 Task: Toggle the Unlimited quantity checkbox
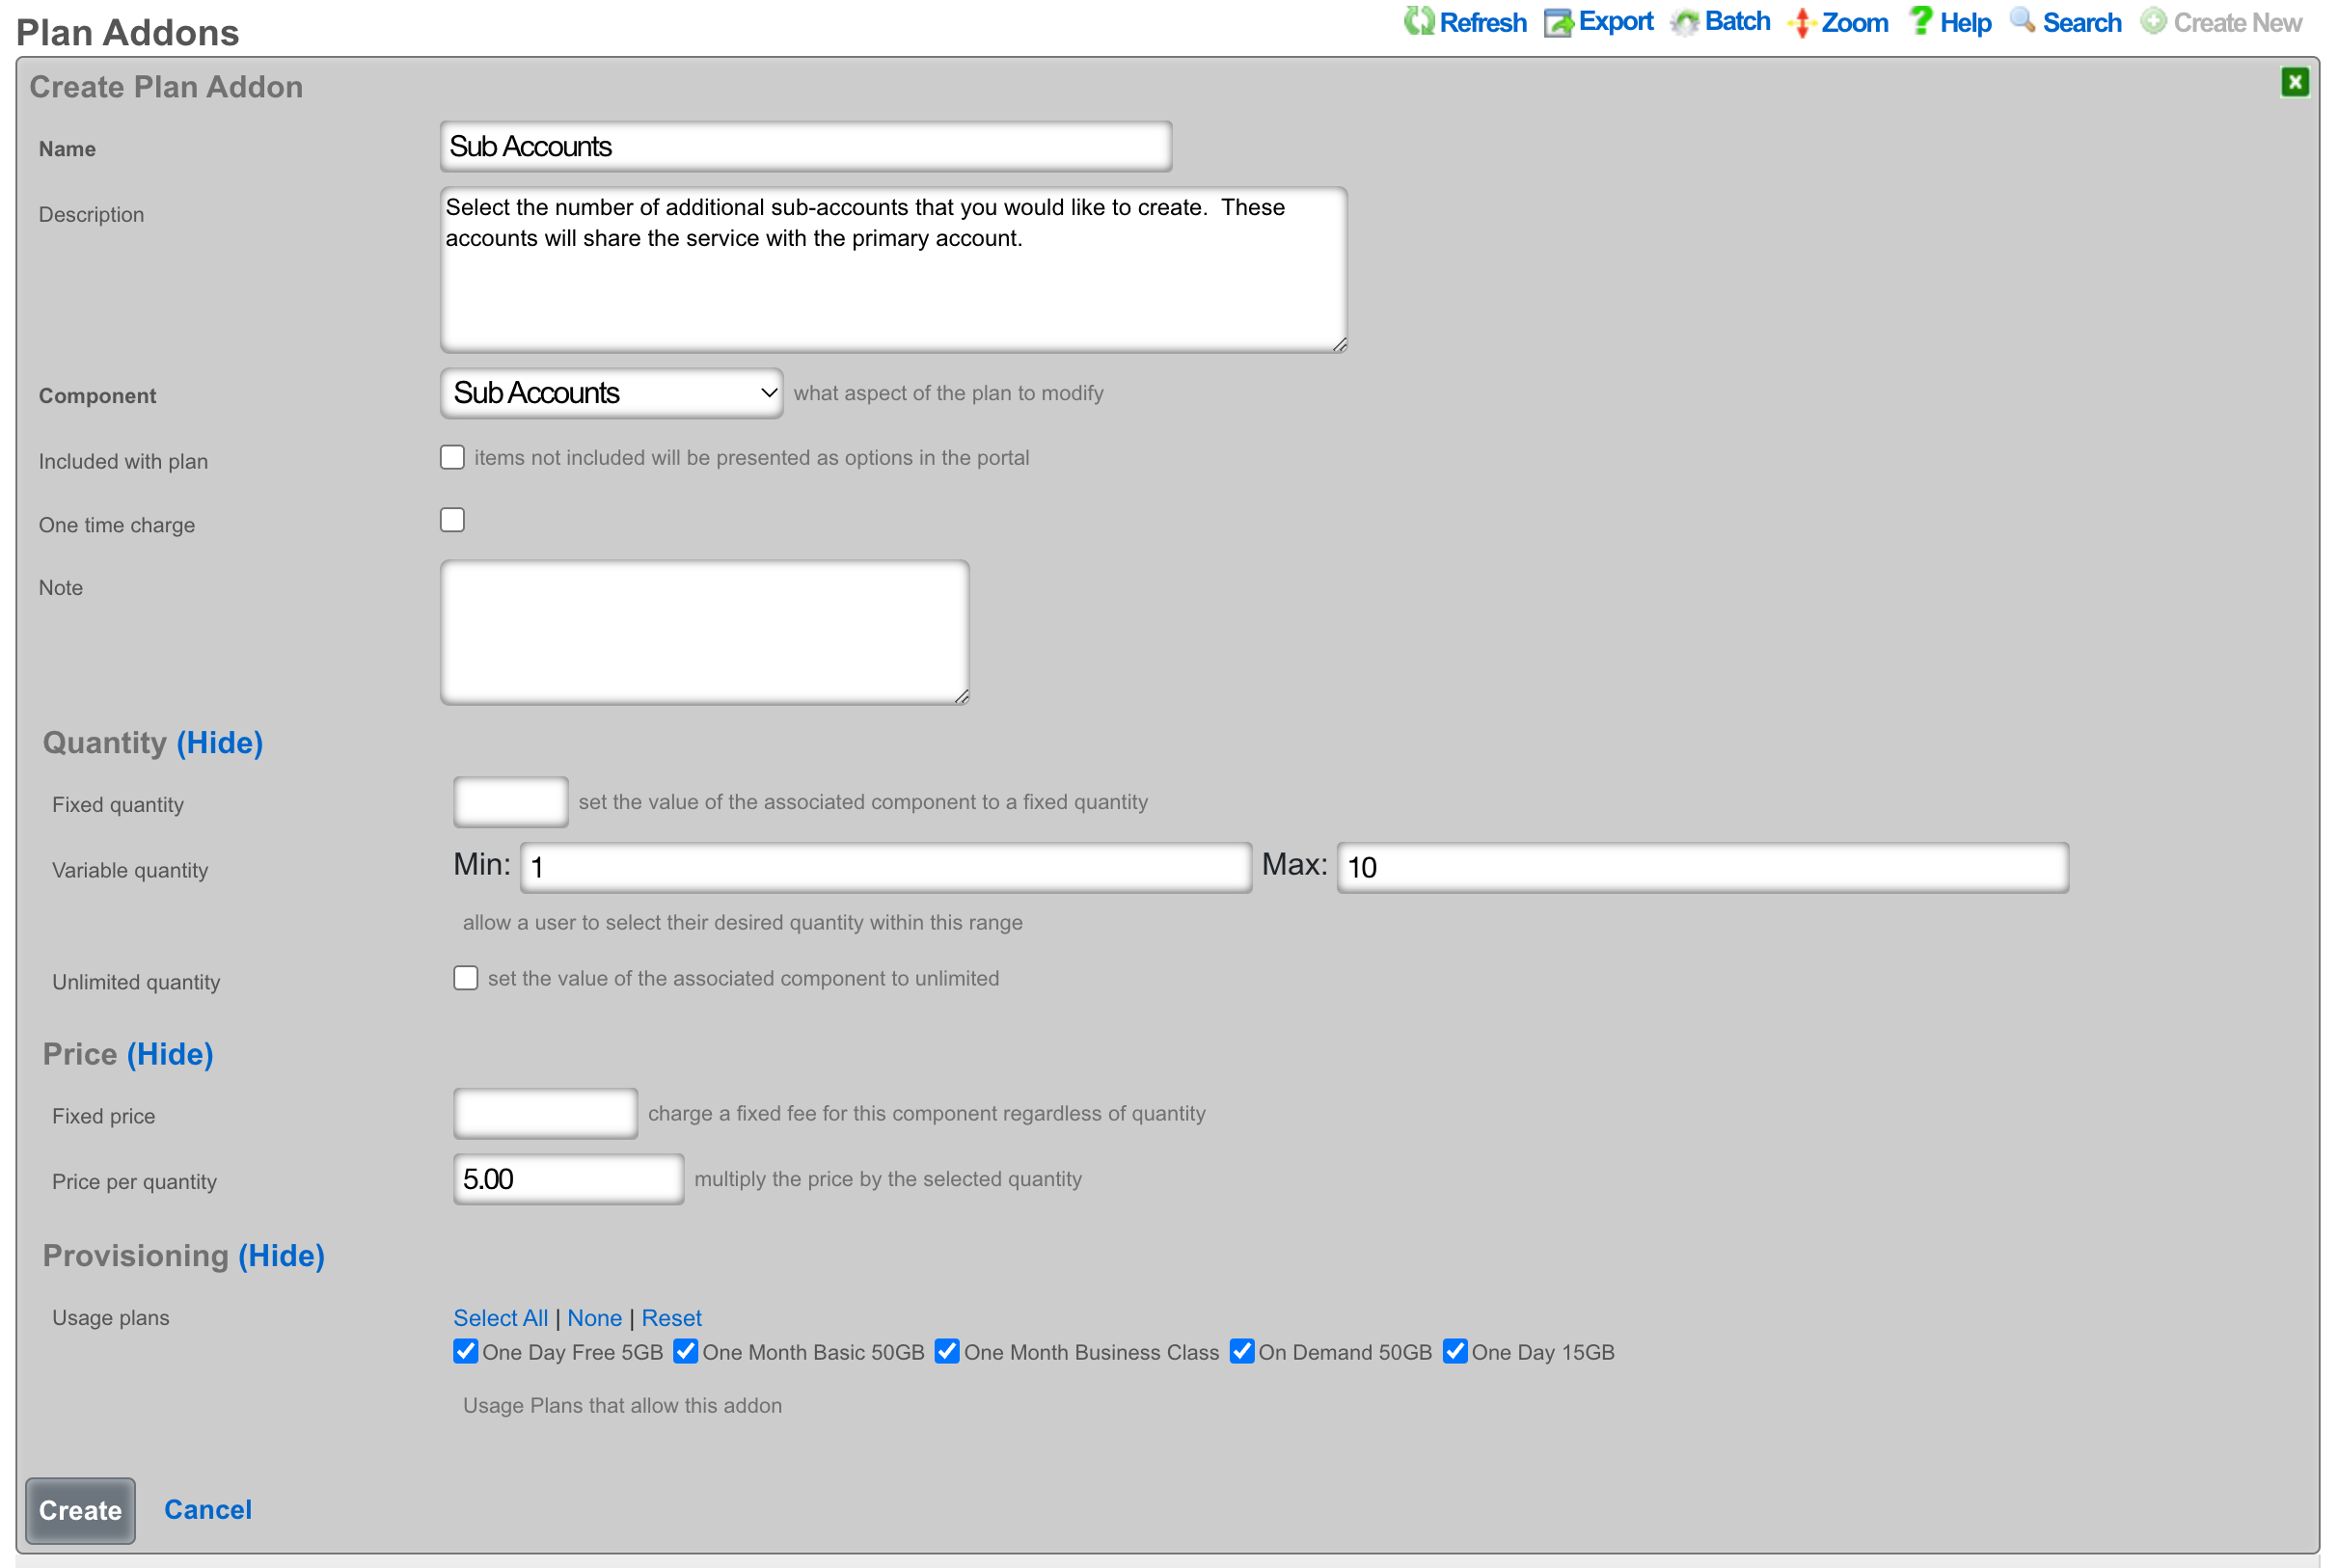[466, 978]
